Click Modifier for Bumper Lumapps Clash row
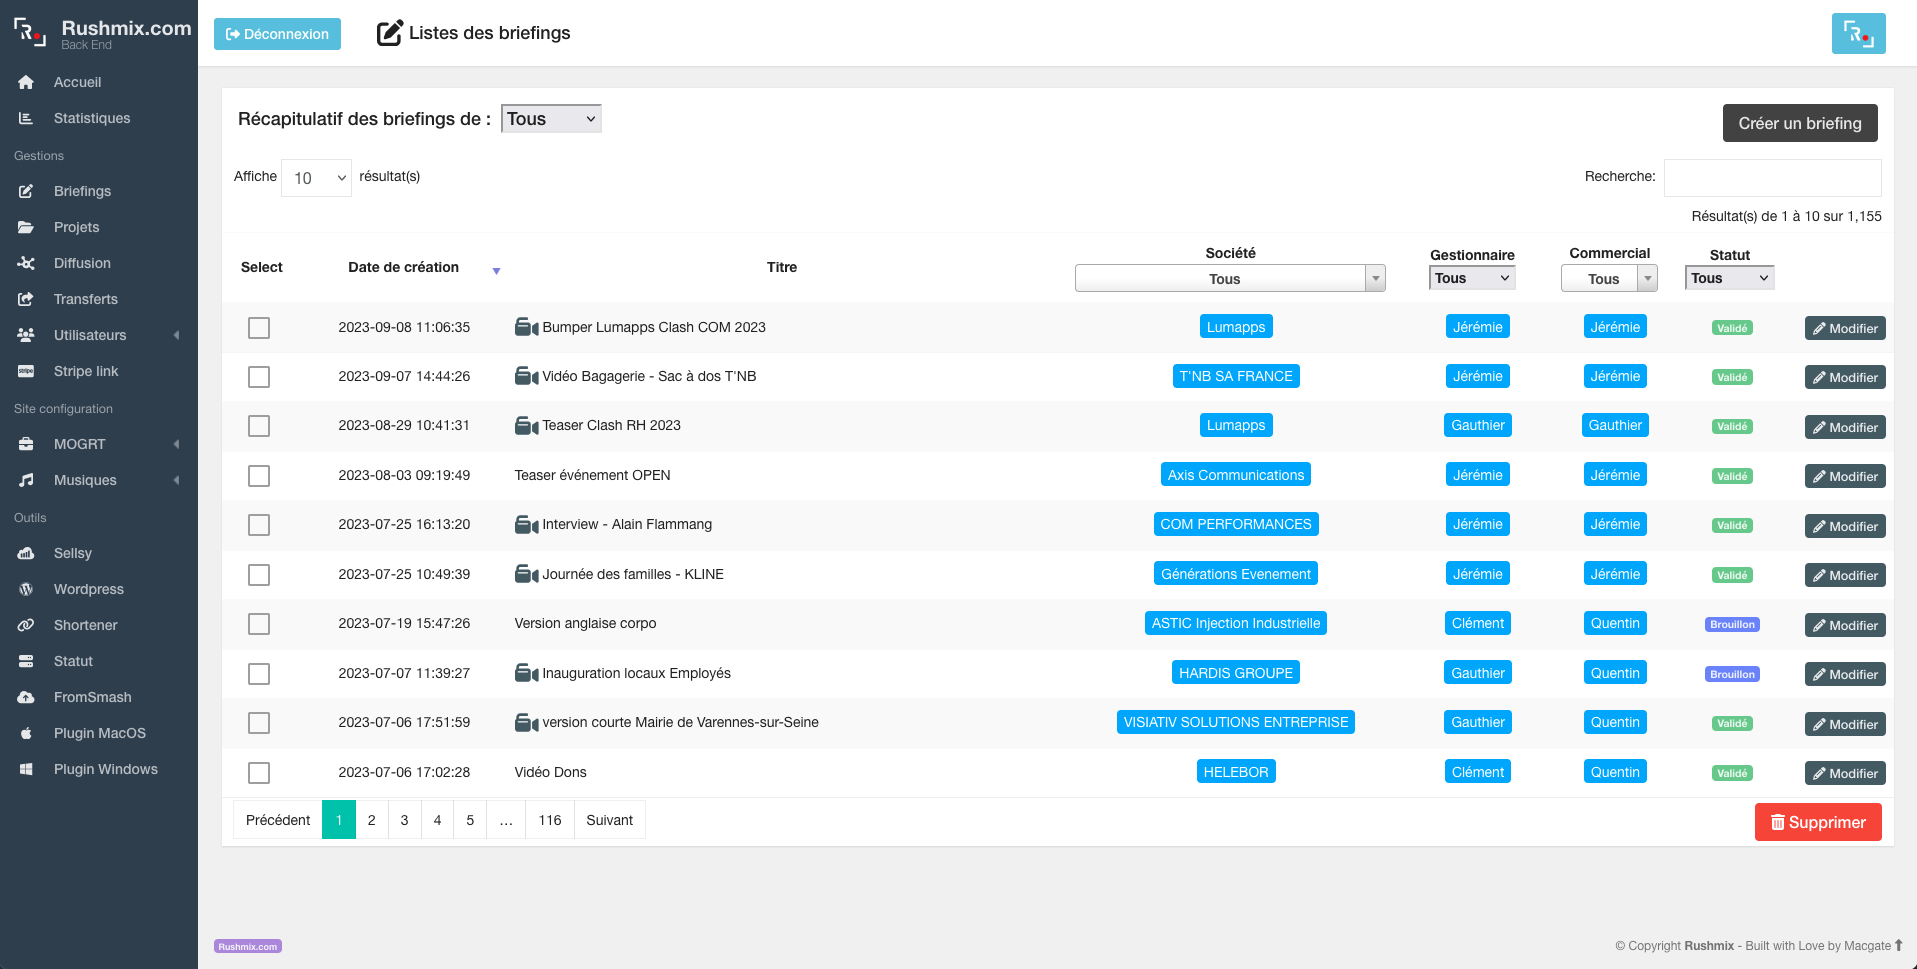This screenshot has height=969, width=1917. (1845, 328)
